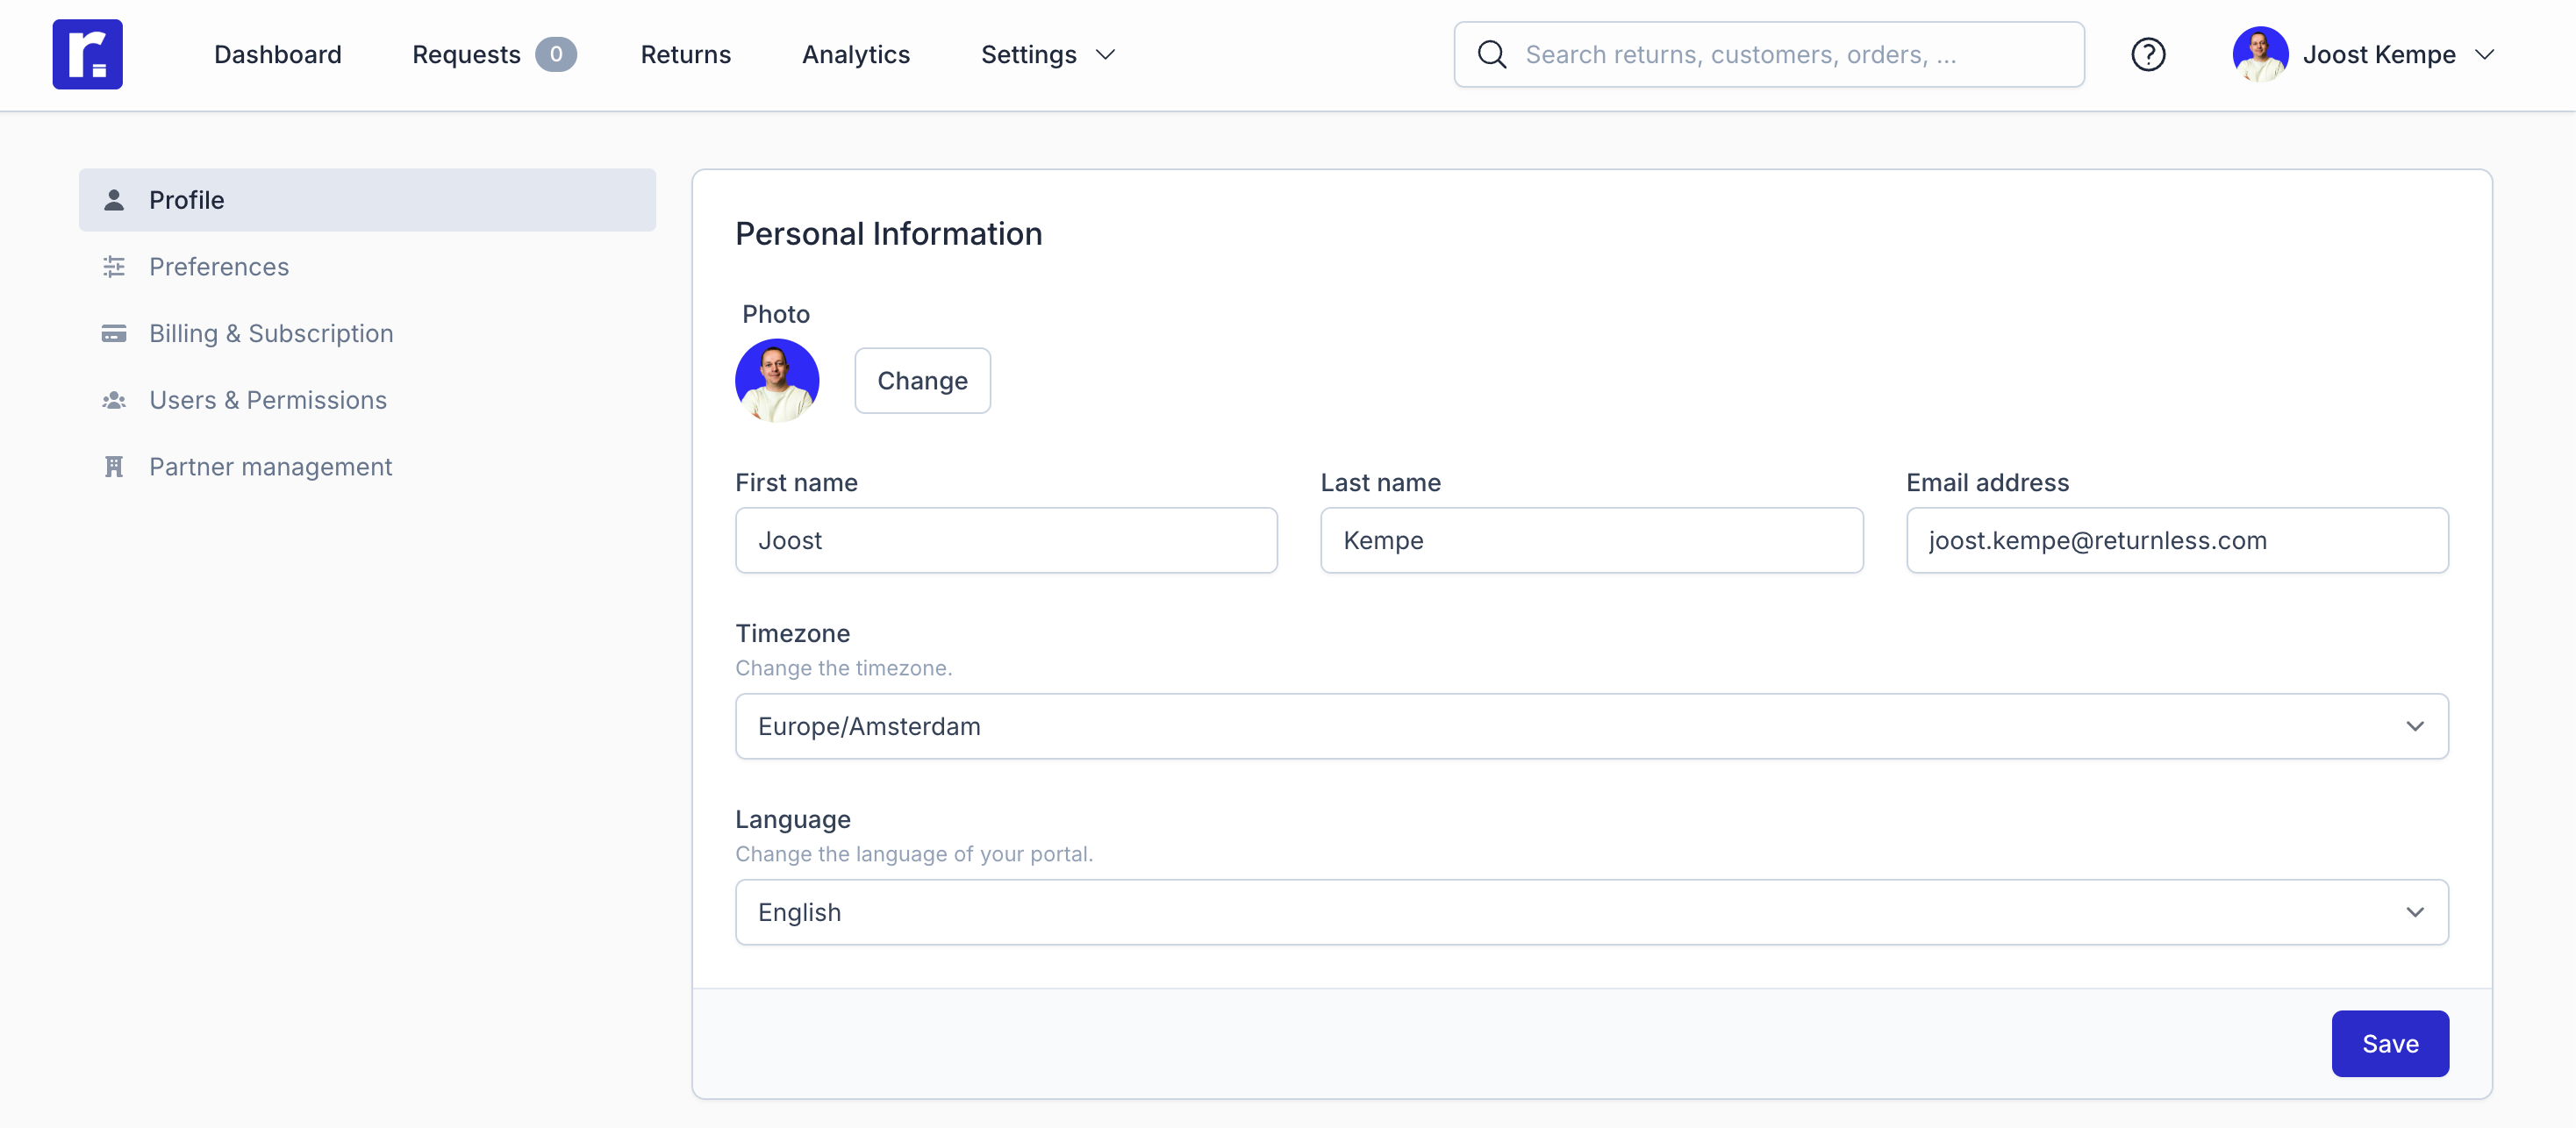
Task: Save the personal information form
Action: [x=2389, y=1043]
